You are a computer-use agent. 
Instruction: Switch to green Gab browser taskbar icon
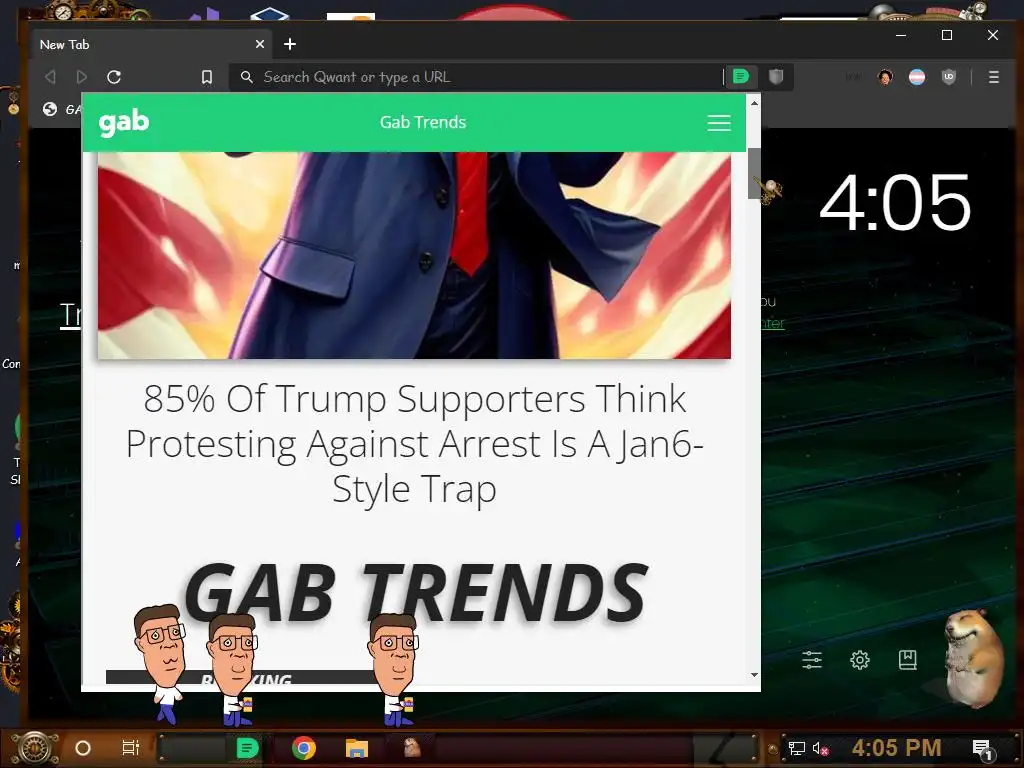click(247, 748)
